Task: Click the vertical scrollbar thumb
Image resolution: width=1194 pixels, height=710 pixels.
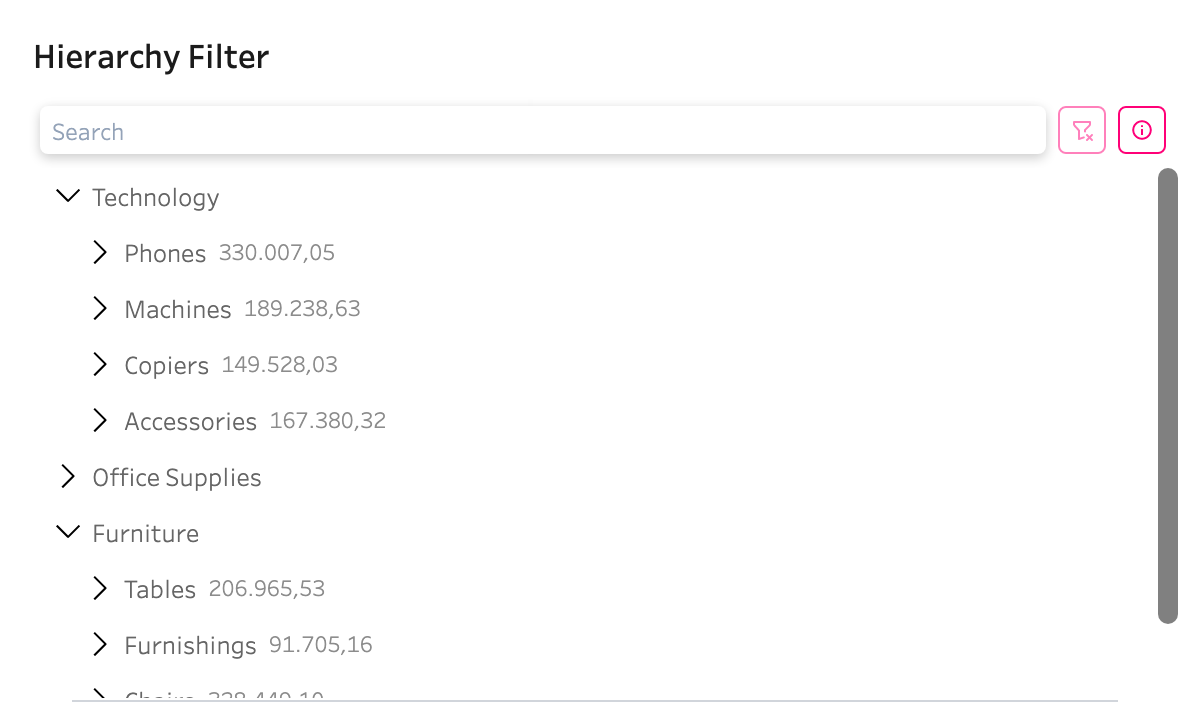Action: [1167, 396]
